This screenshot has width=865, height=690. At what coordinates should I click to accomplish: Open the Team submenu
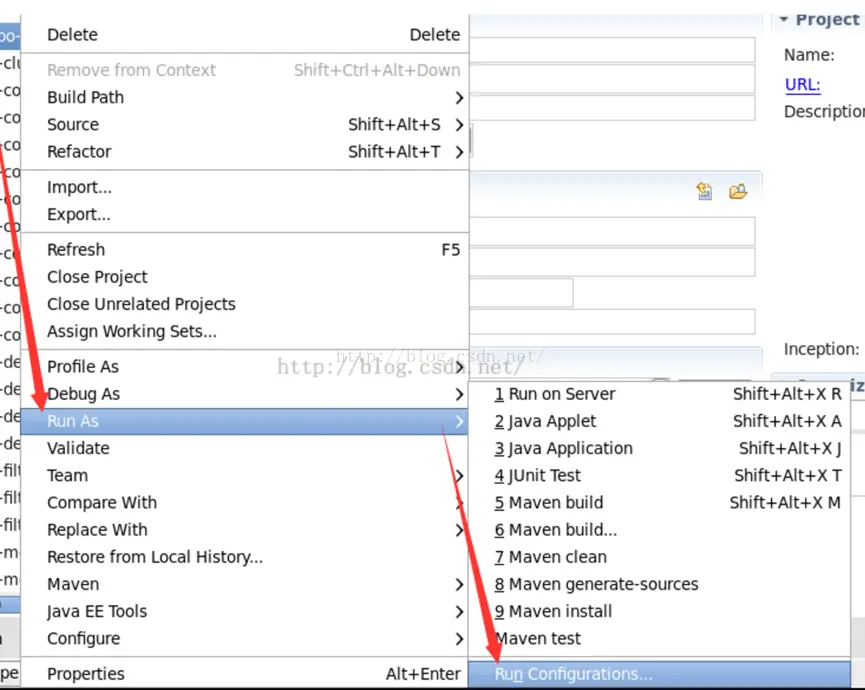(x=245, y=475)
